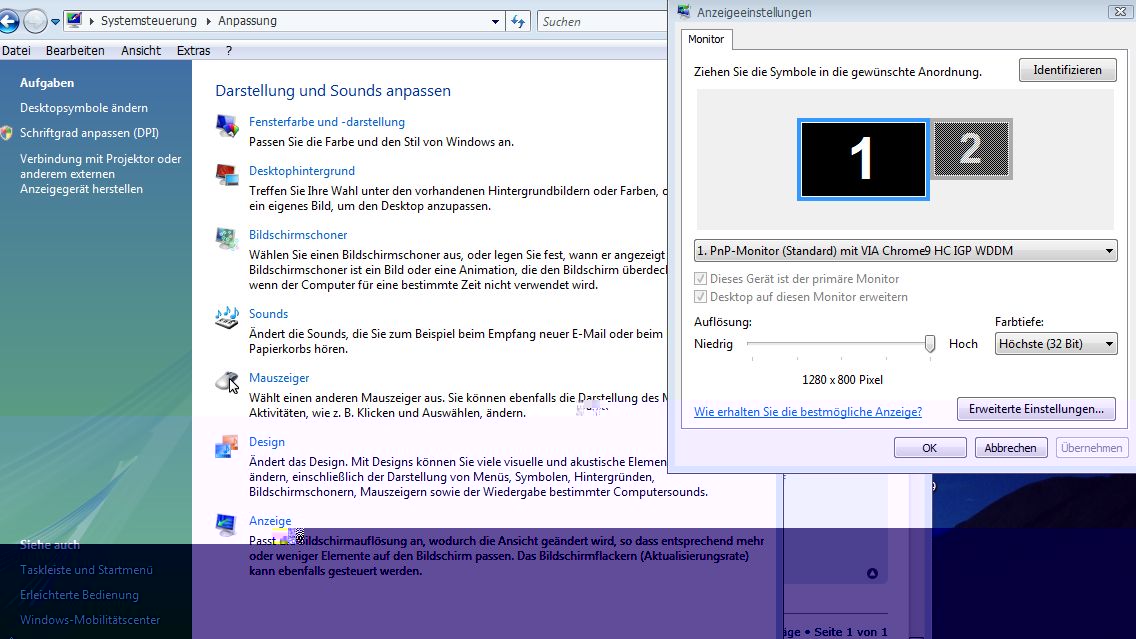Expand the Farbtiefe Höchste (32 Bit) dropdown
This screenshot has width=1136, height=639.
(x=1056, y=344)
